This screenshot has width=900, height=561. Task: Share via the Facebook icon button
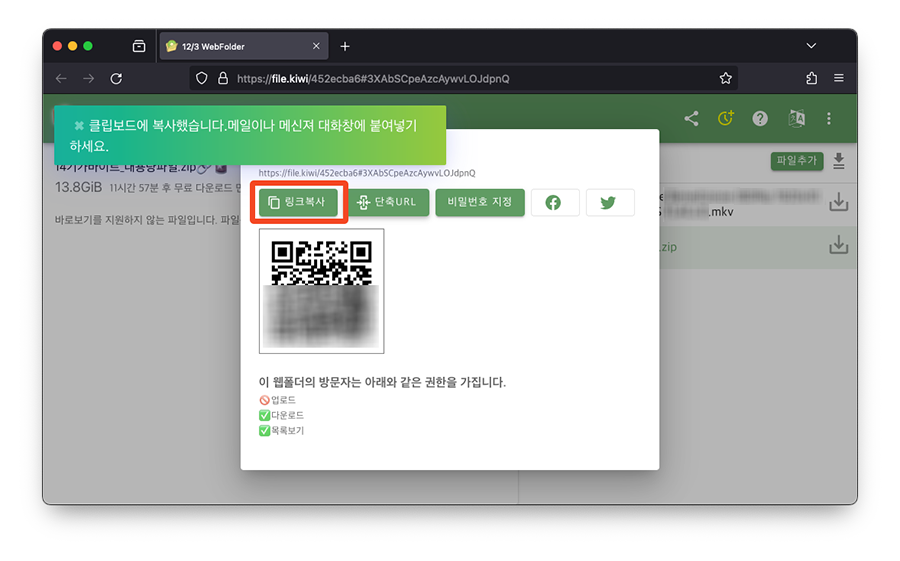pos(554,202)
